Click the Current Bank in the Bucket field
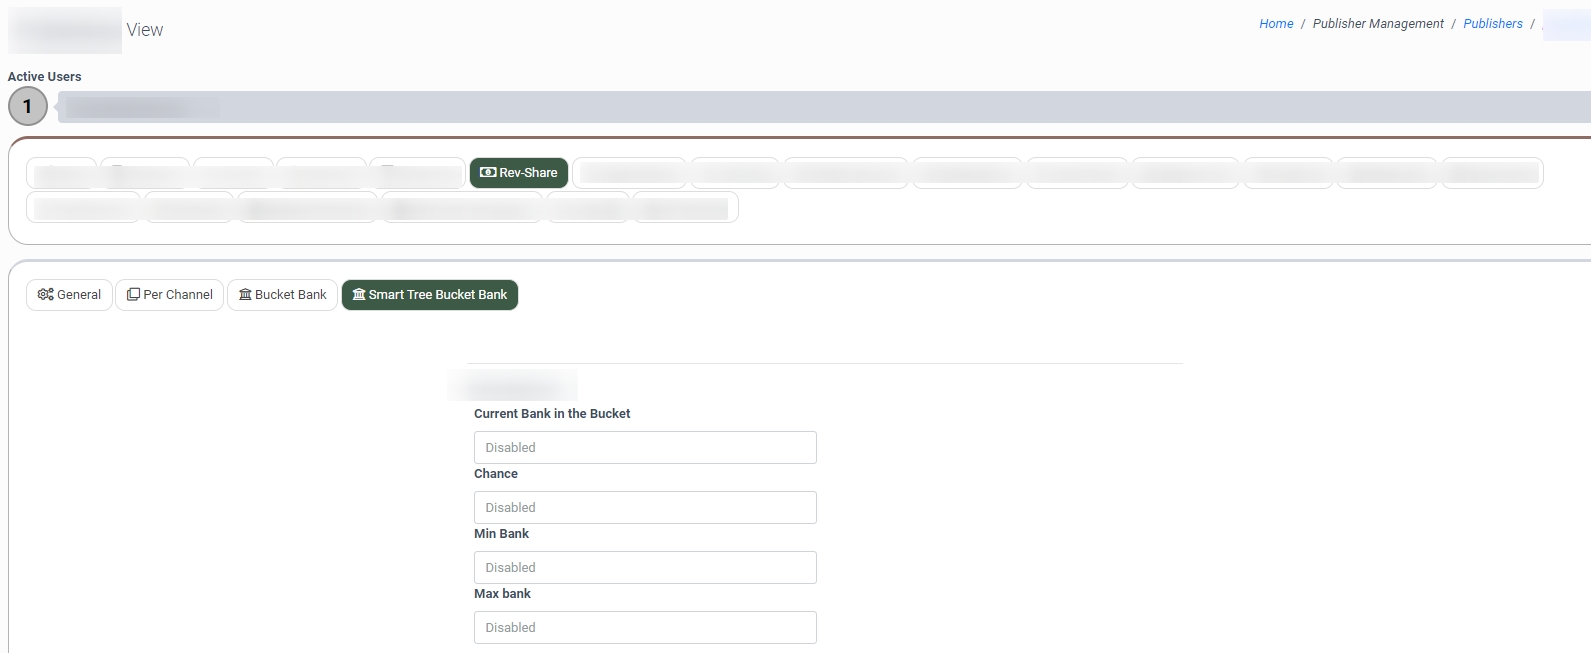1591x653 pixels. pos(645,448)
